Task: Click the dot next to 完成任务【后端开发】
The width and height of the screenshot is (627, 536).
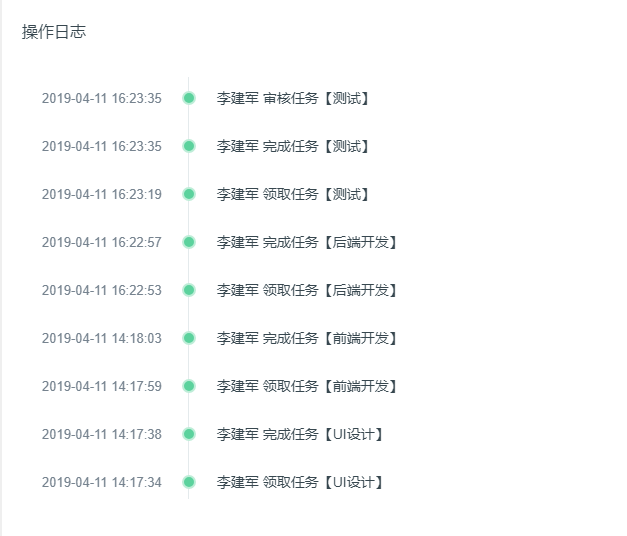Action: pyautogui.click(x=189, y=242)
